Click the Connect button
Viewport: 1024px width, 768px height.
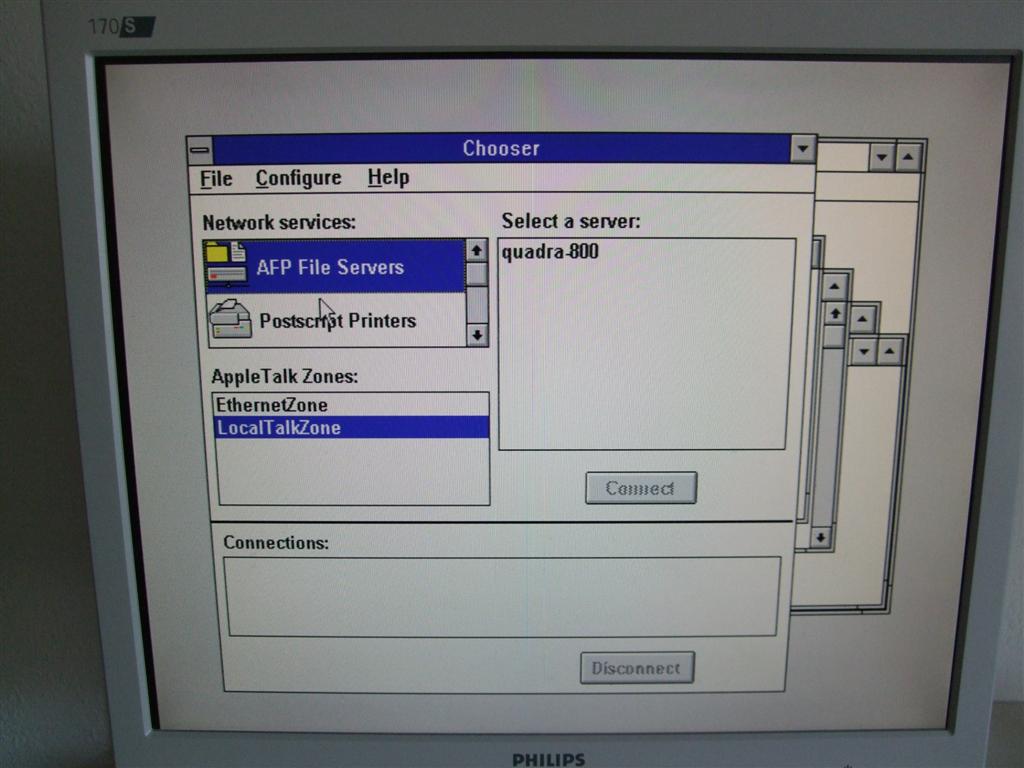641,488
